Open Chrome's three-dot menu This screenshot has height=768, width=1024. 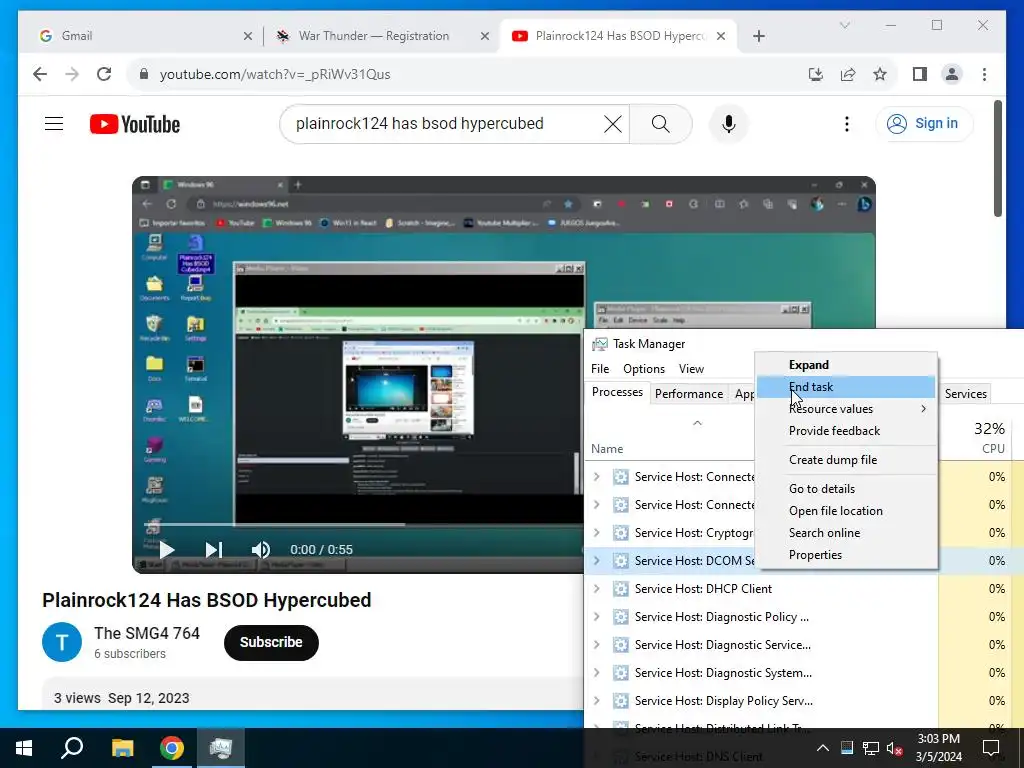(x=984, y=74)
